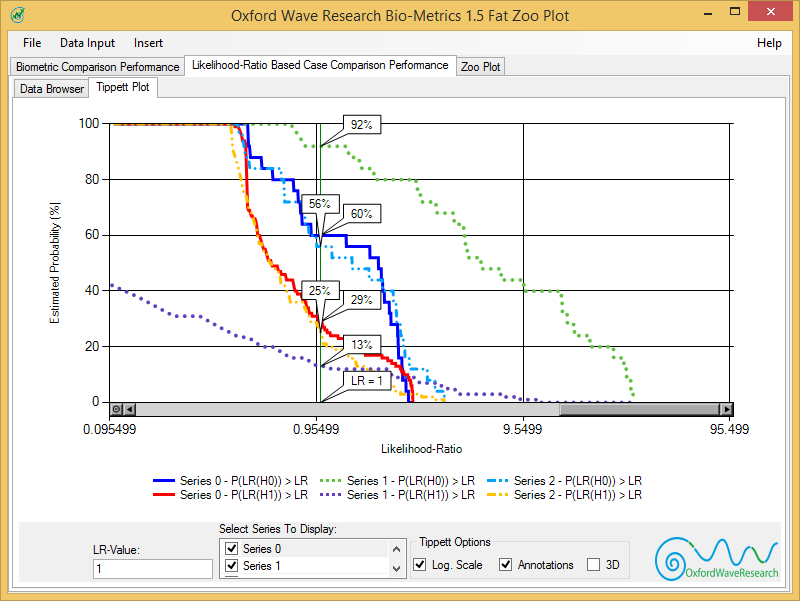The image size is (800, 601).
Task: Click Series 2 - P(LR(H1)) > LR legend entry
Action: click(564, 495)
